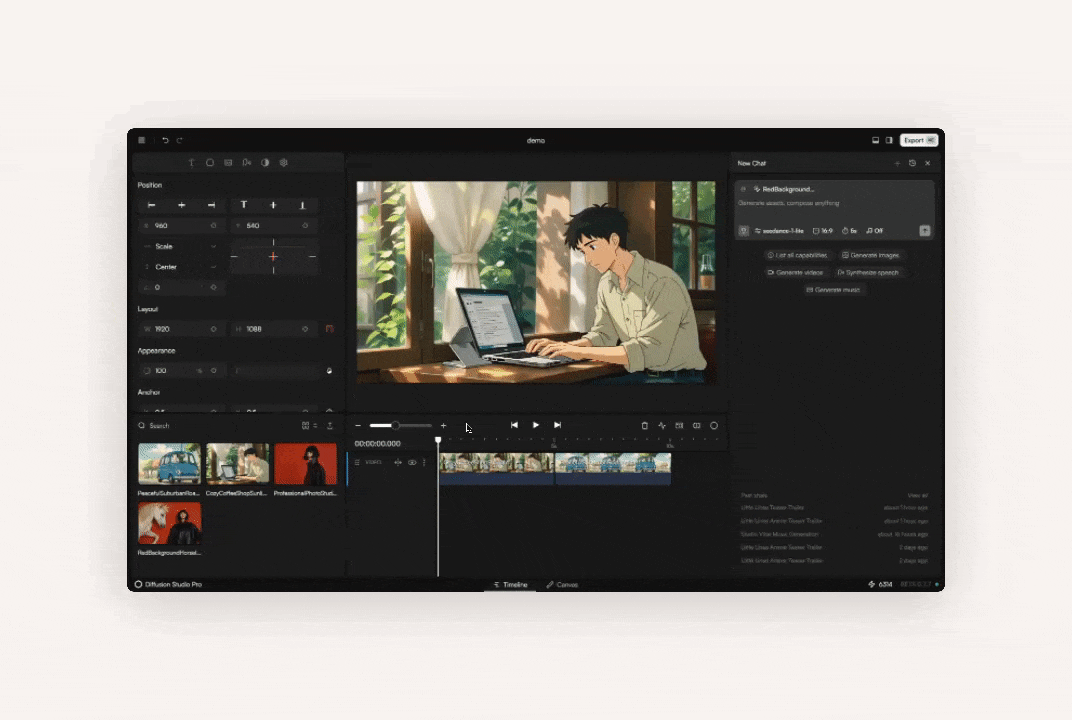
Task: Open the toolbar settings gear icon
Action: coord(283,162)
